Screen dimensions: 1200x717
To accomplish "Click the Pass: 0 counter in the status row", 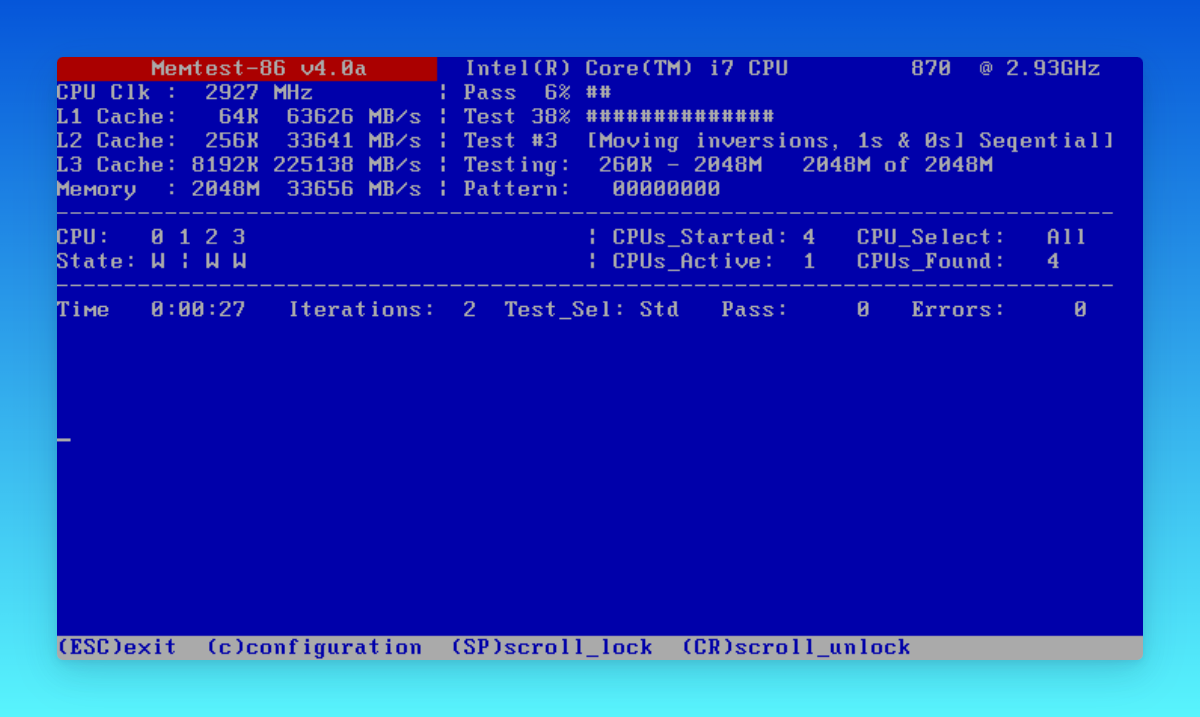I will (795, 310).
